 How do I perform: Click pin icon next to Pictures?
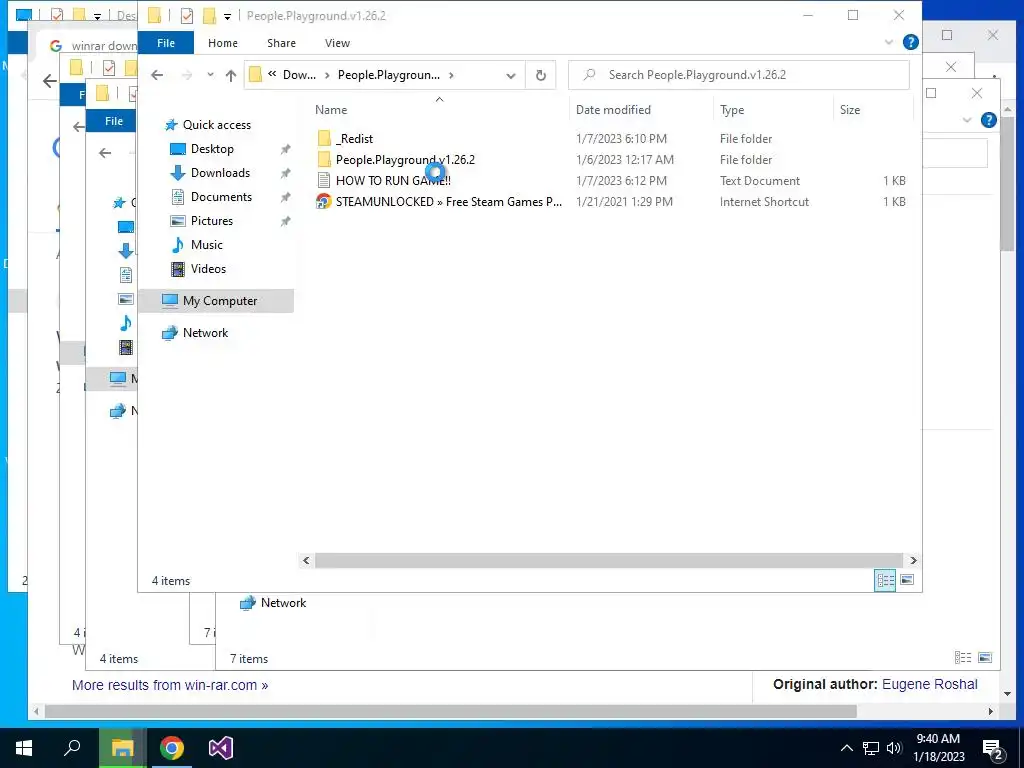click(285, 221)
